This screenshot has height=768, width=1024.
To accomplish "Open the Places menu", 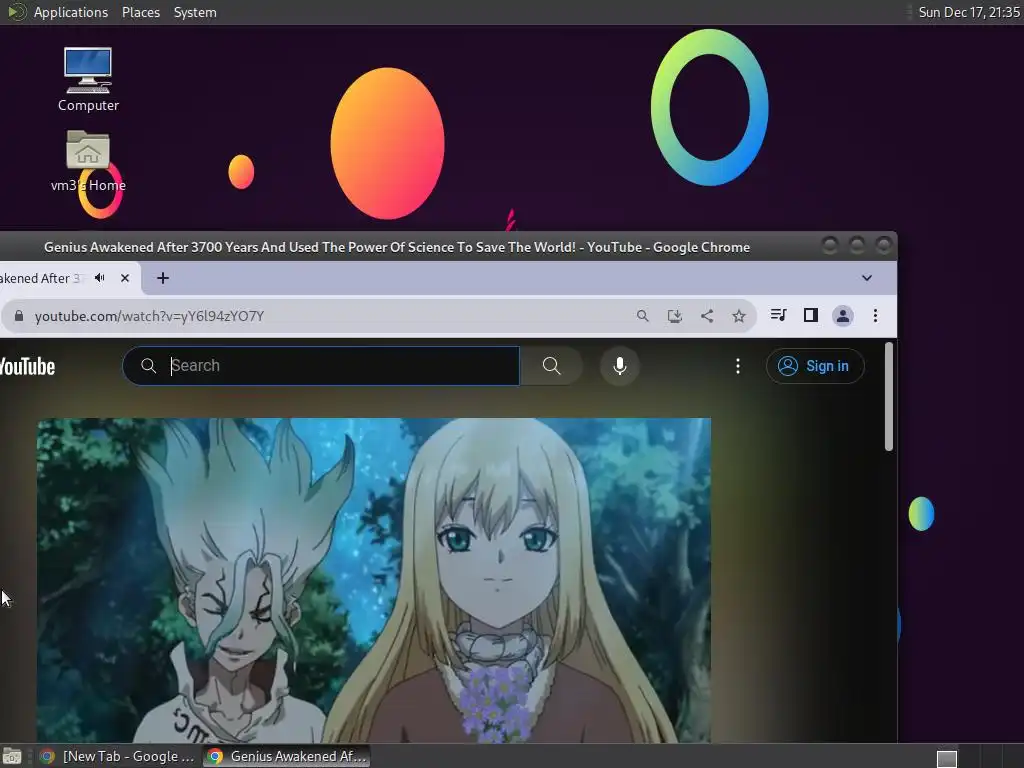I will pyautogui.click(x=140, y=12).
